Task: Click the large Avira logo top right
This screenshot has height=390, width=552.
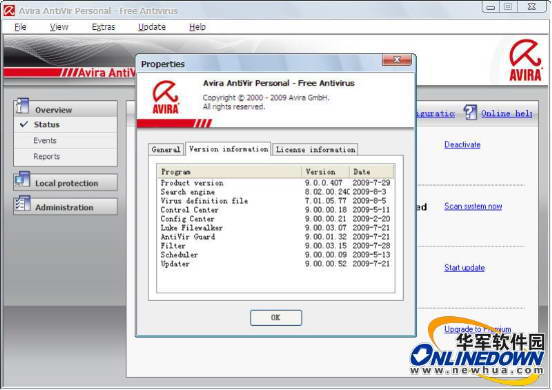Action: (525, 60)
